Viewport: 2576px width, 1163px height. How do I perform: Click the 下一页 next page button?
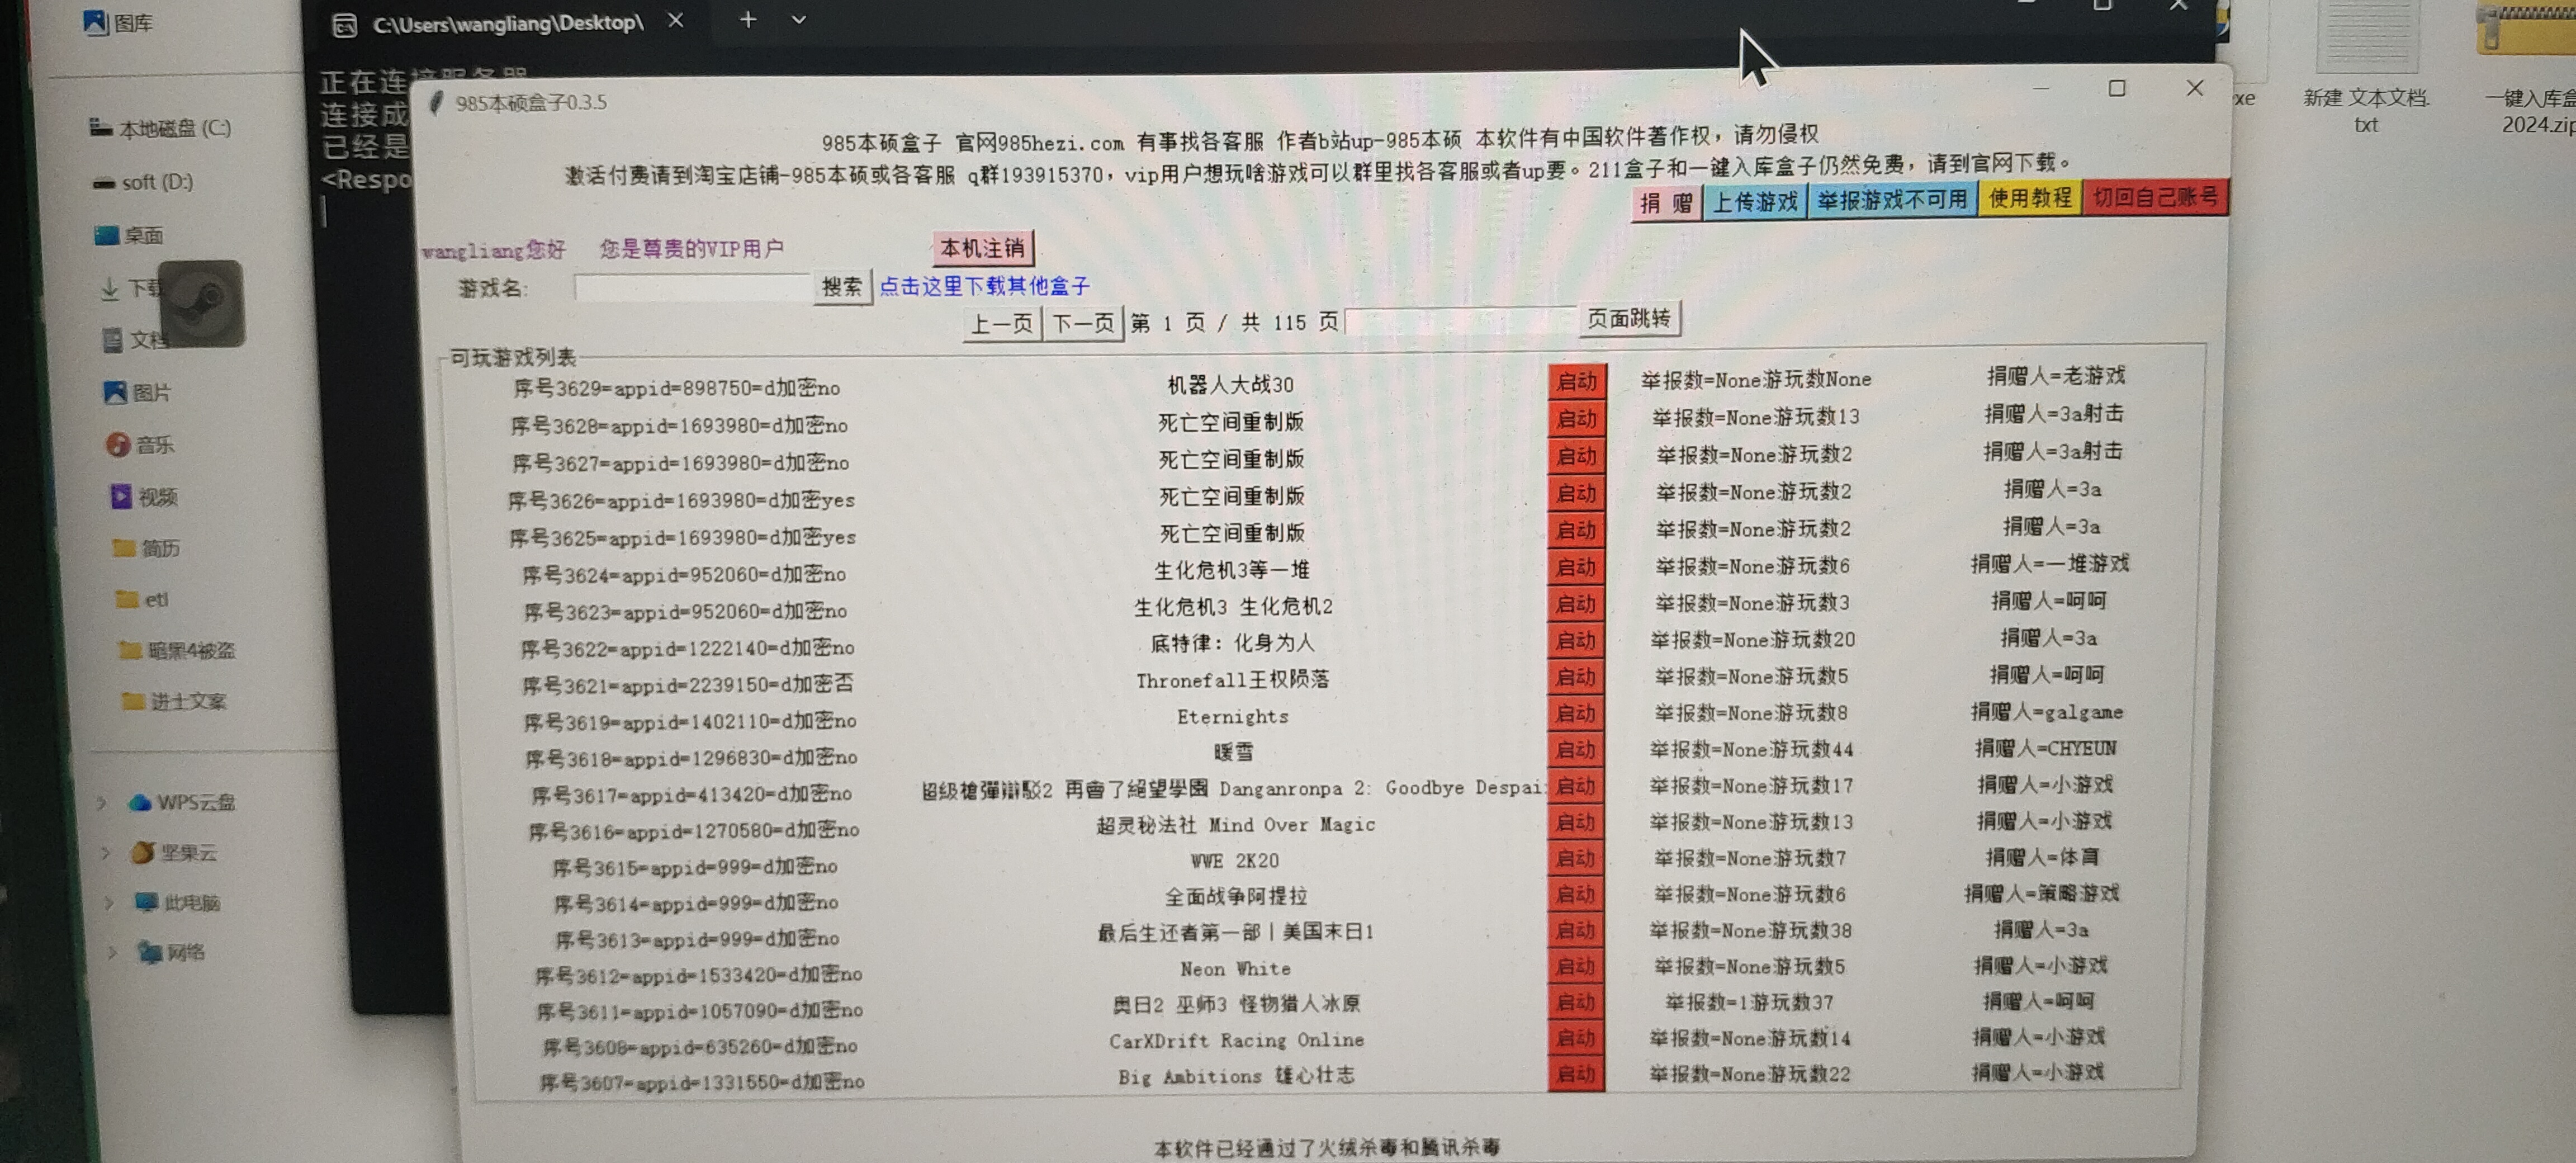pyautogui.click(x=1082, y=323)
